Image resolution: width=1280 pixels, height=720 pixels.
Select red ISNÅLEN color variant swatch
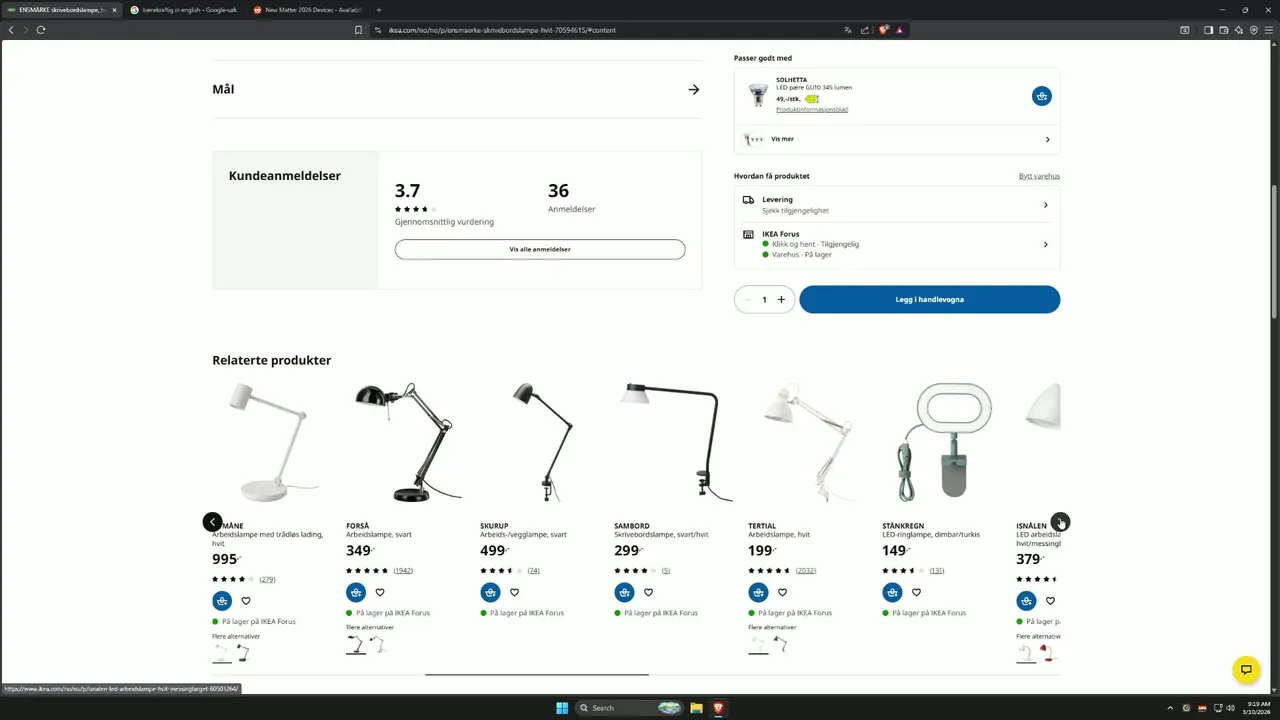[1048, 653]
